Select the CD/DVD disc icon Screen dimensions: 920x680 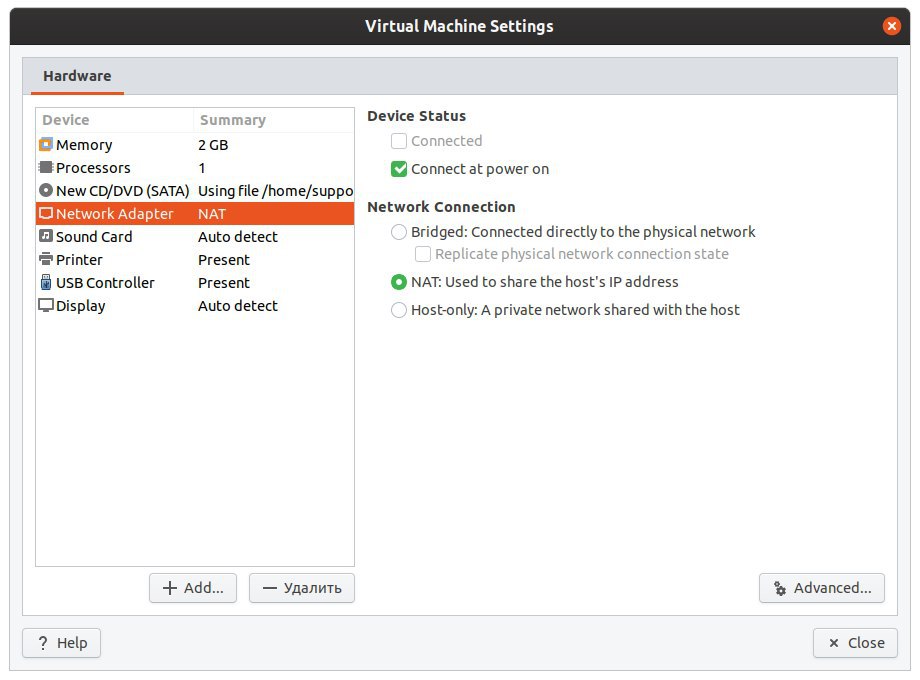(46, 190)
